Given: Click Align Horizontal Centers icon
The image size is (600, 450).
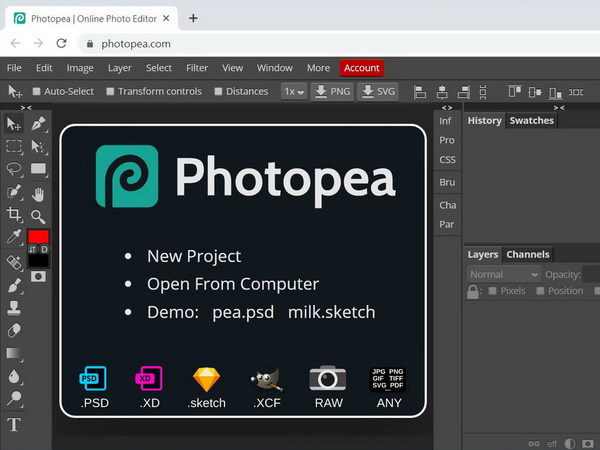Looking at the screenshot, I should pos(442,92).
